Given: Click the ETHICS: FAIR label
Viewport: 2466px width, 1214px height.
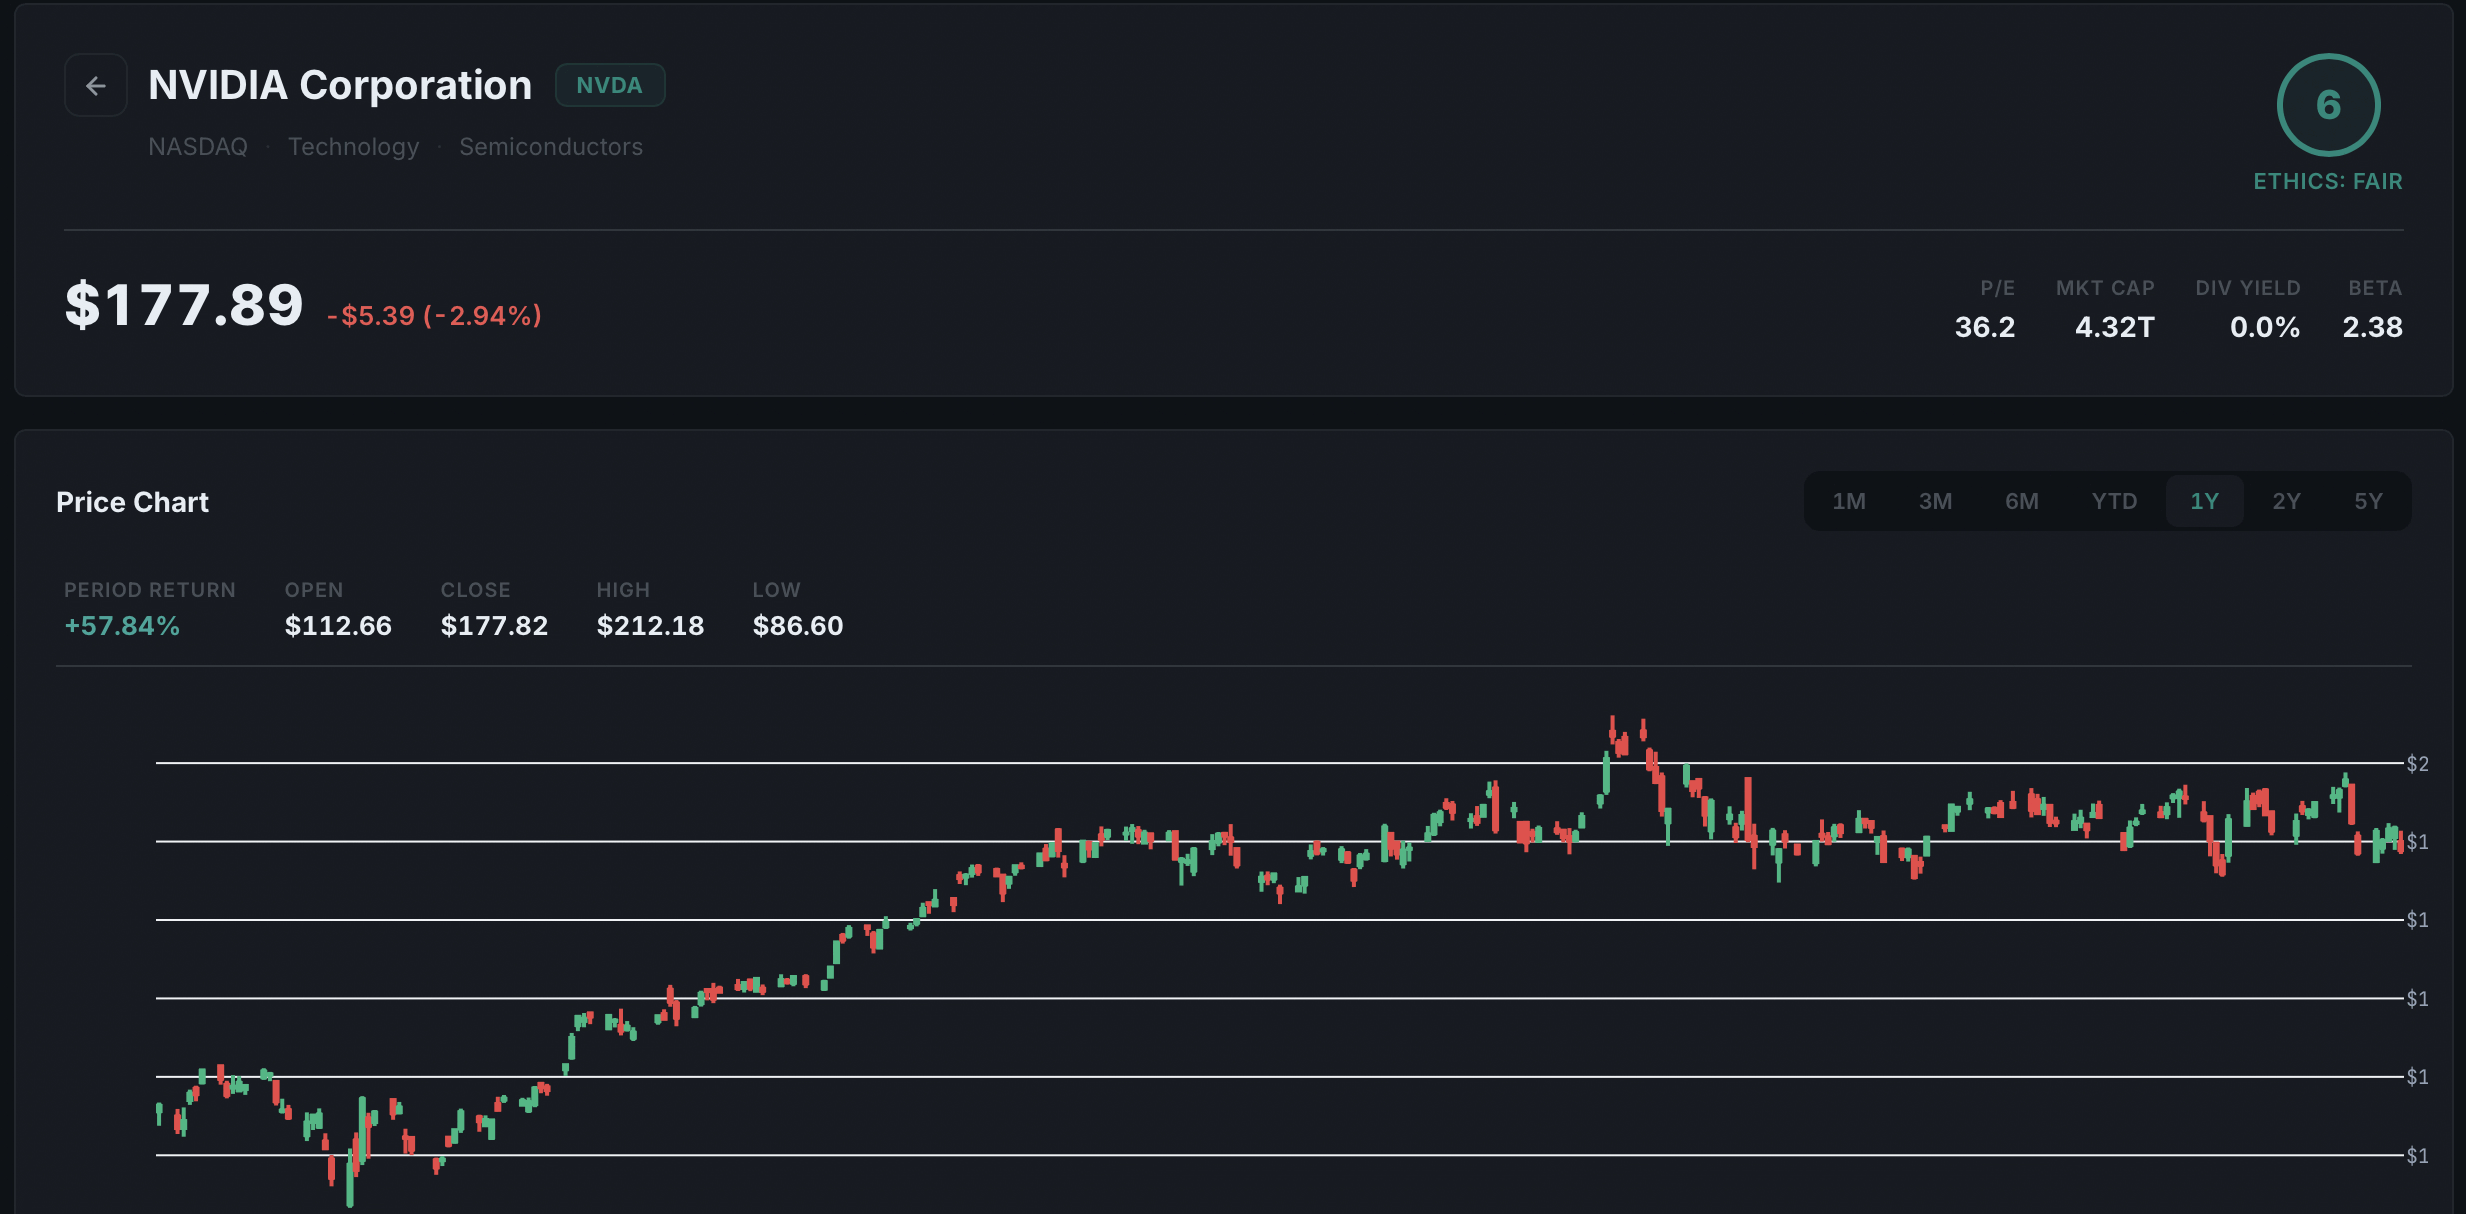Looking at the screenshot, I should (2327, 182).
